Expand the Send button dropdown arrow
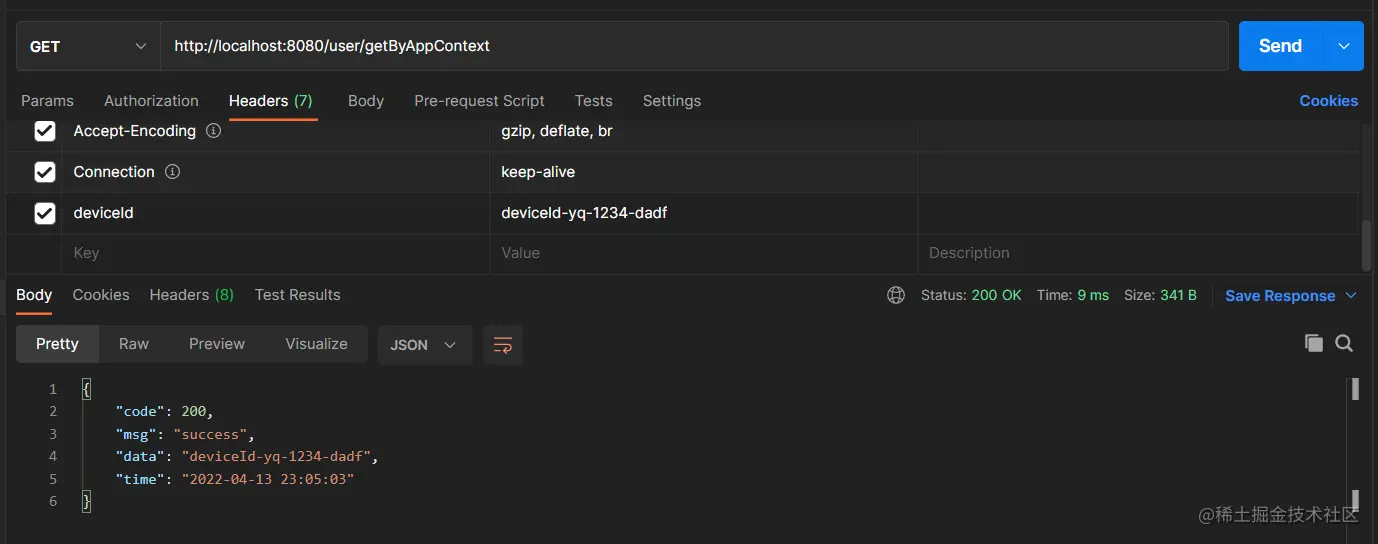This screenshot has width=1378, height=544. (x=1344, y=46)
